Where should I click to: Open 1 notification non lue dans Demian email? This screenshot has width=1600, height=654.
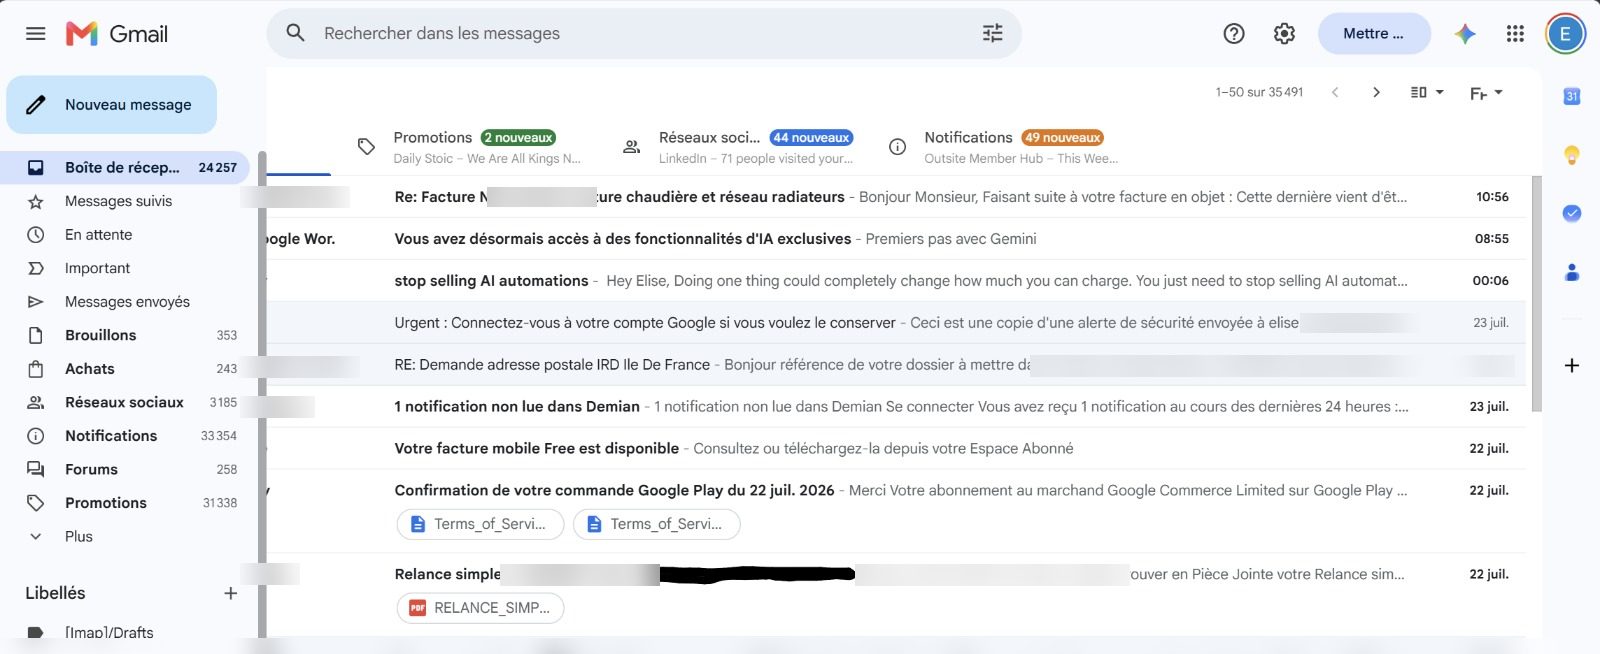coord(895,407)
